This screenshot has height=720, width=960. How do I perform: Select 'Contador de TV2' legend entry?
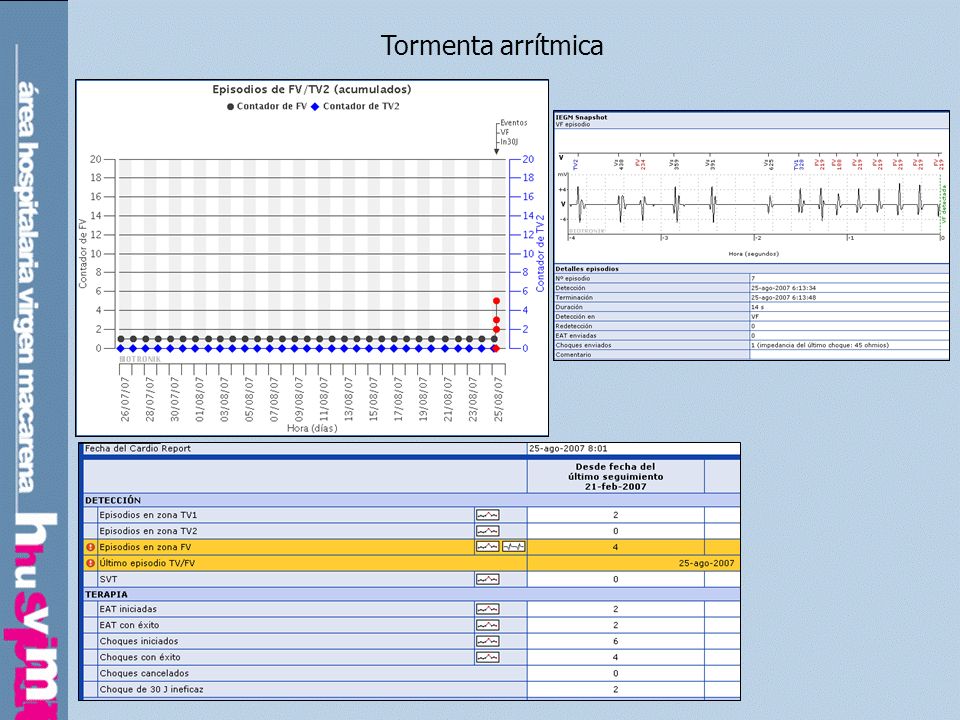355,107
